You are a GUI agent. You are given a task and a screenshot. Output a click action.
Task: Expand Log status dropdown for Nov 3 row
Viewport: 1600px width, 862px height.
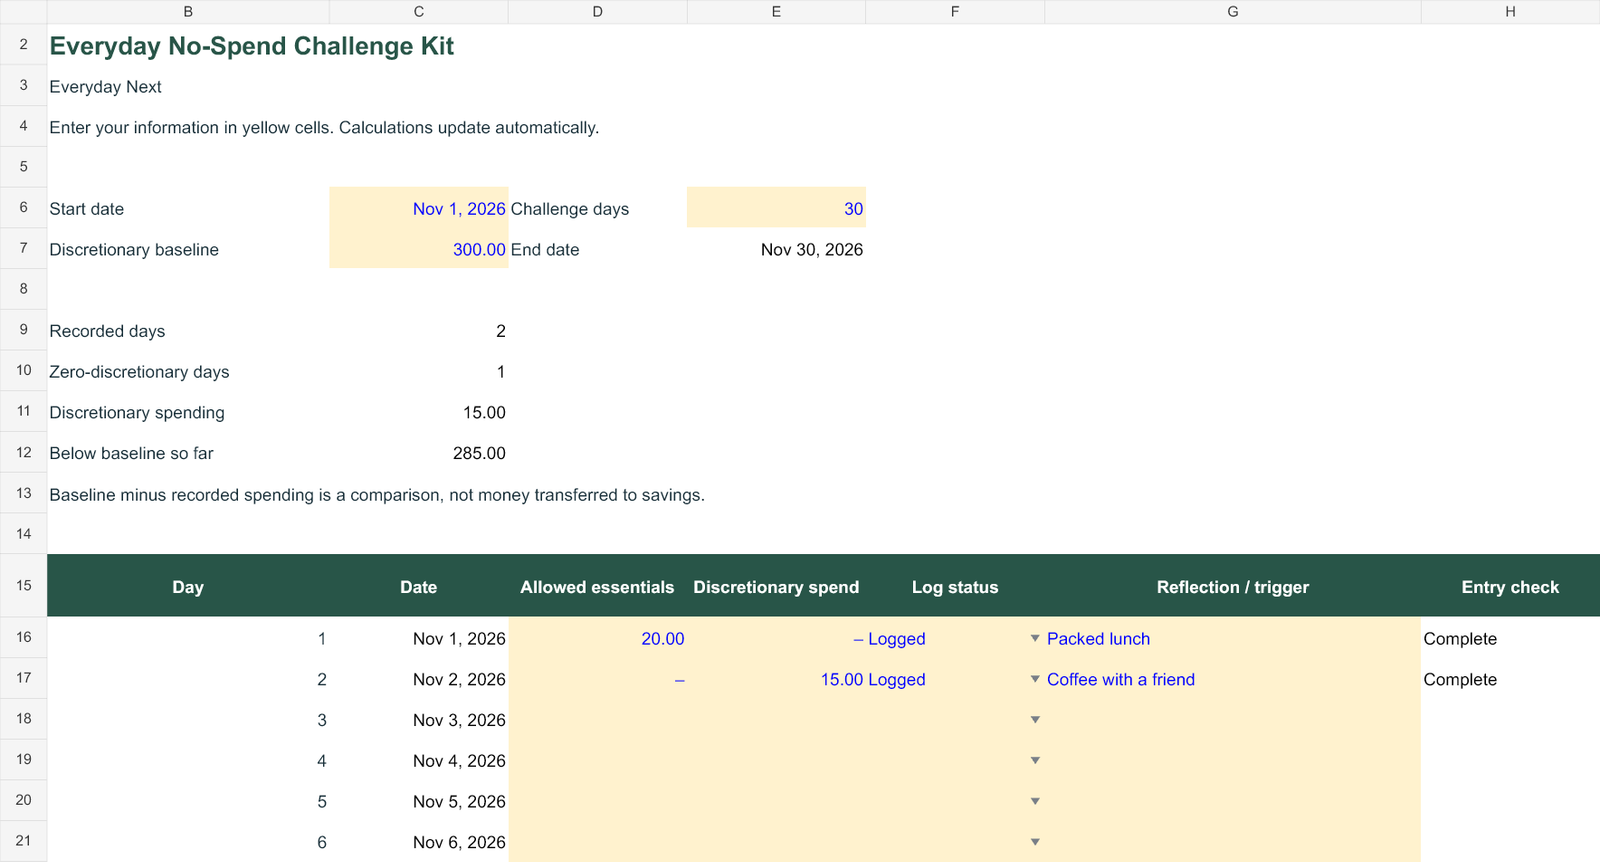(1035, 720)
